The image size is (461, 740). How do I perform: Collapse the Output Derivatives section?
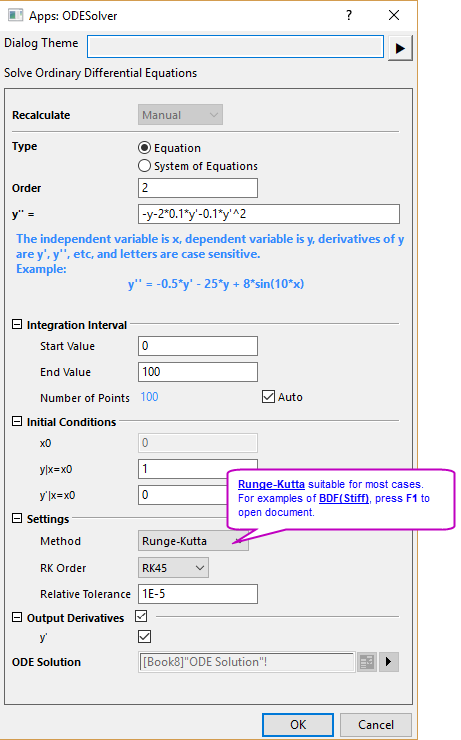pos(17,617)
